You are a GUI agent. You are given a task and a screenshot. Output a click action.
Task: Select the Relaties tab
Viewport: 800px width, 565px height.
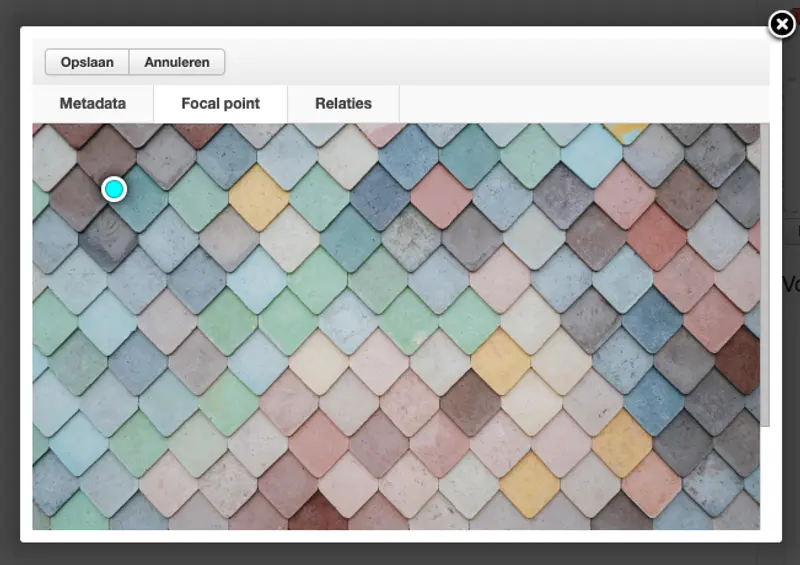[x=343, y=104]
